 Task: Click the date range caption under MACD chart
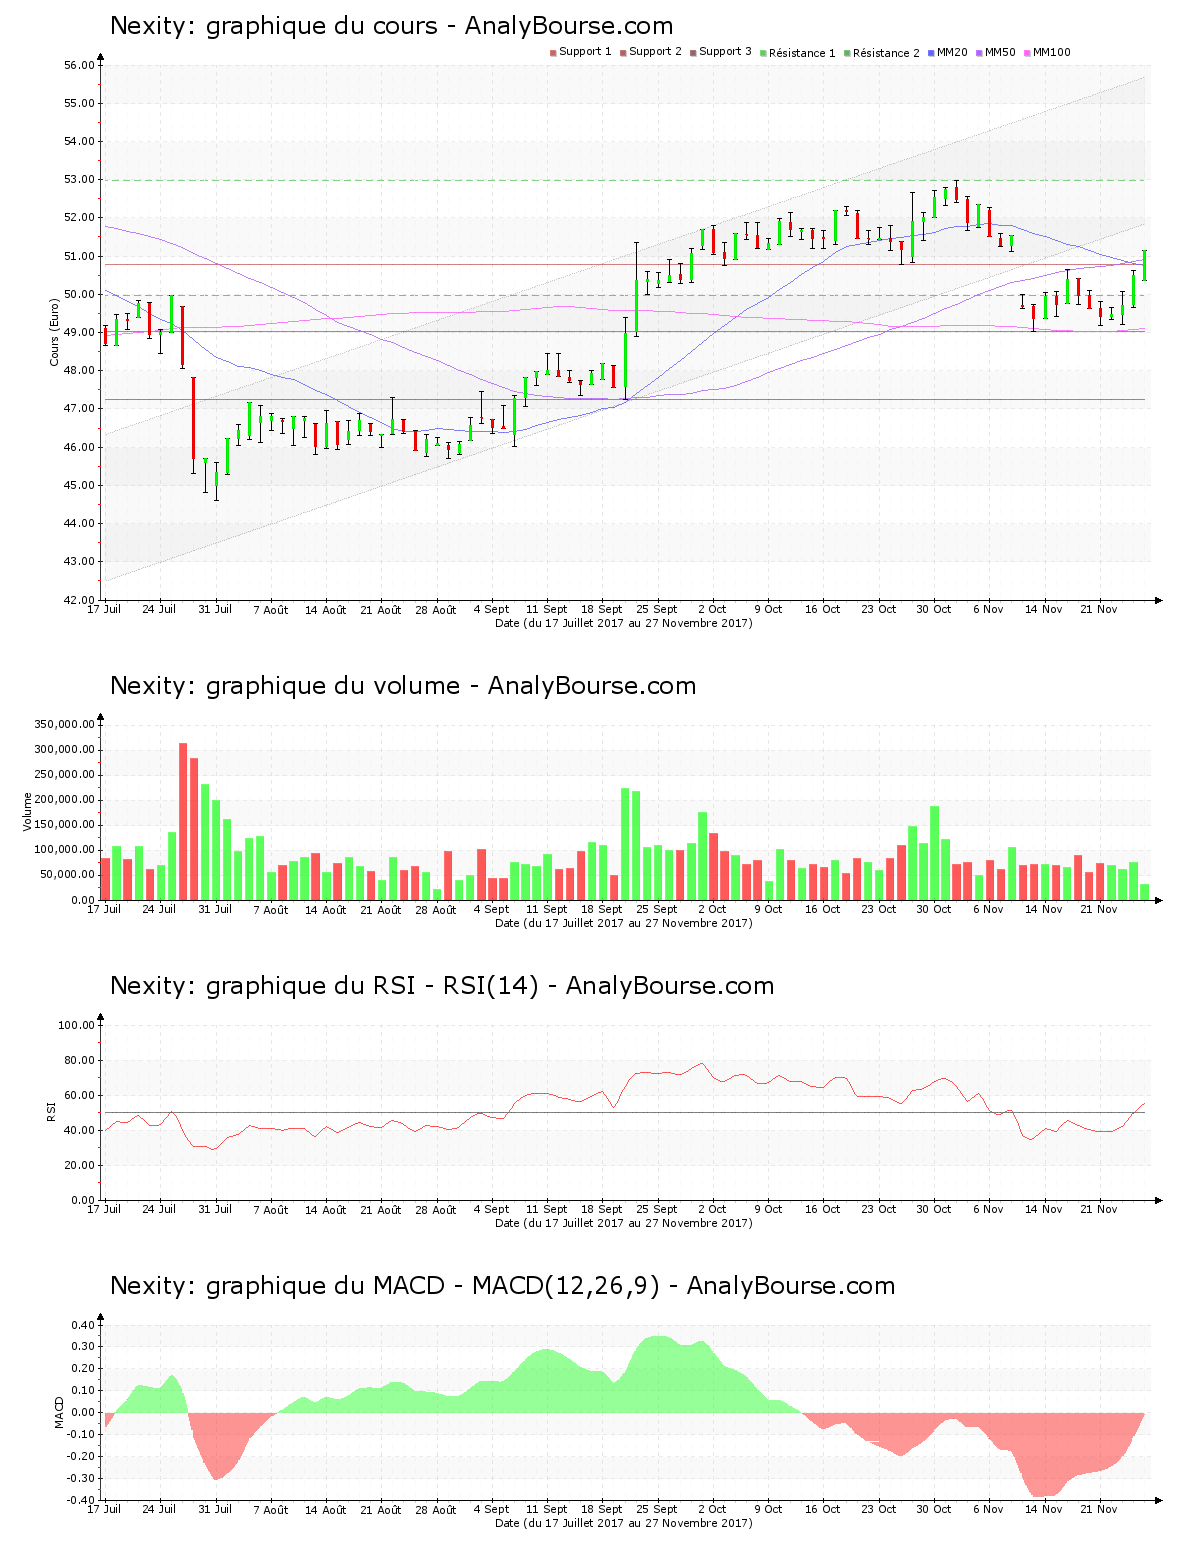point(624,1523)
